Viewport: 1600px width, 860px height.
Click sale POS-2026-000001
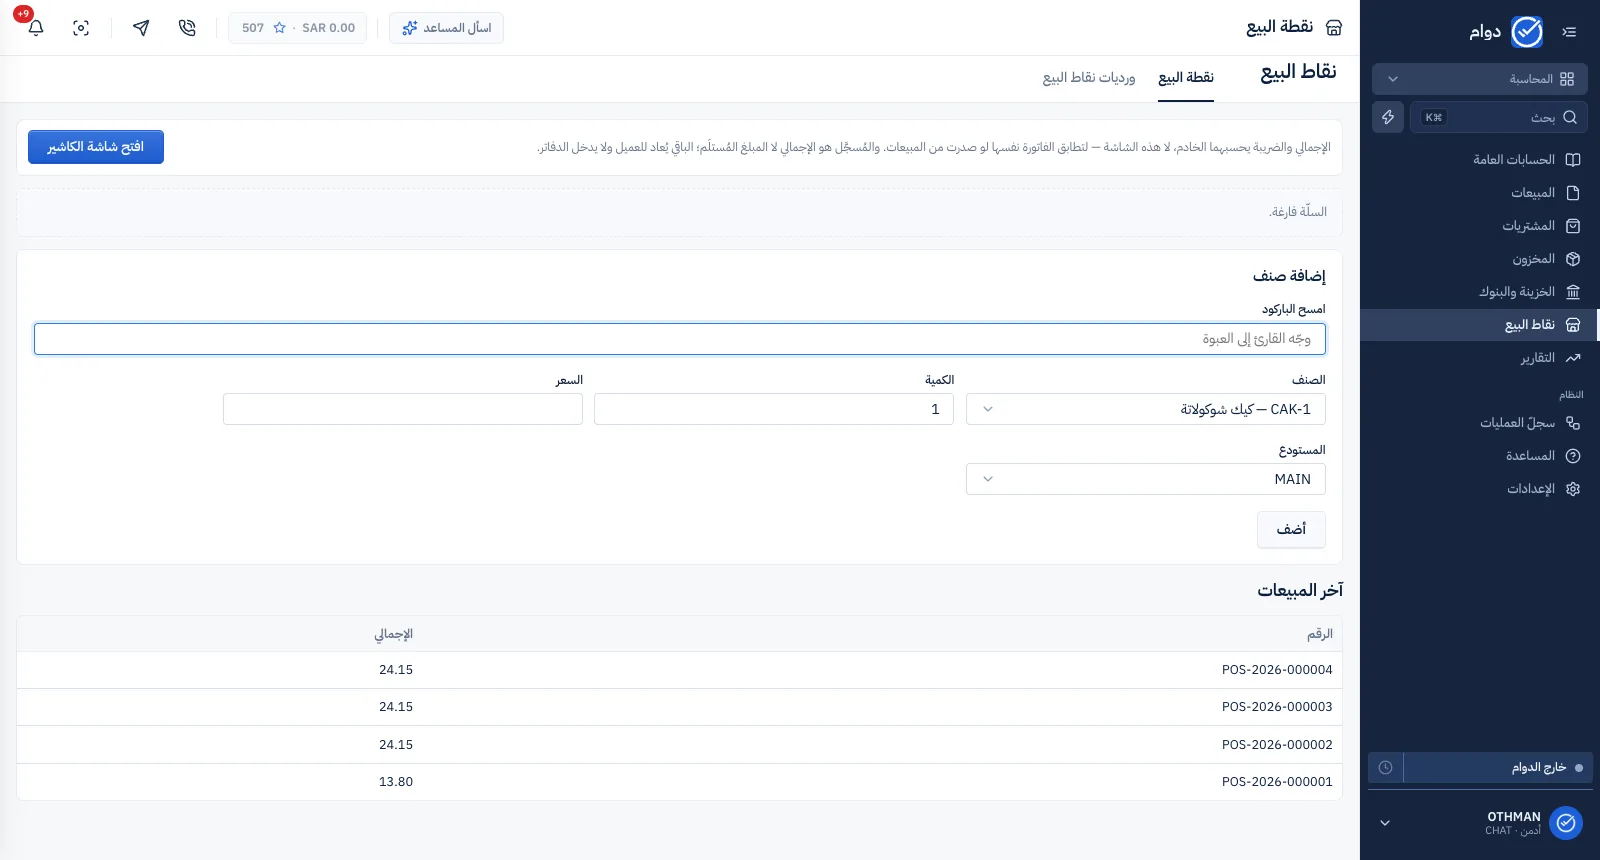(1277, 782)
